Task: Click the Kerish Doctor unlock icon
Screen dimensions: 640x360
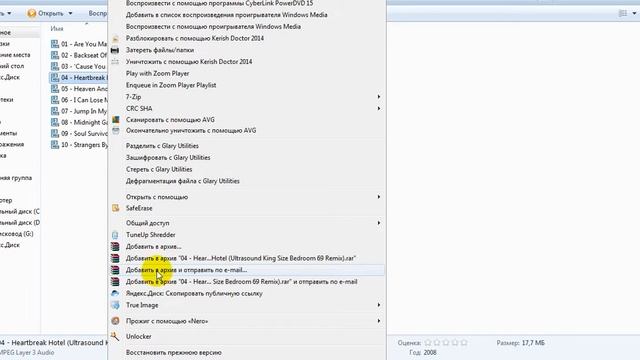Action: pos(116,39)
